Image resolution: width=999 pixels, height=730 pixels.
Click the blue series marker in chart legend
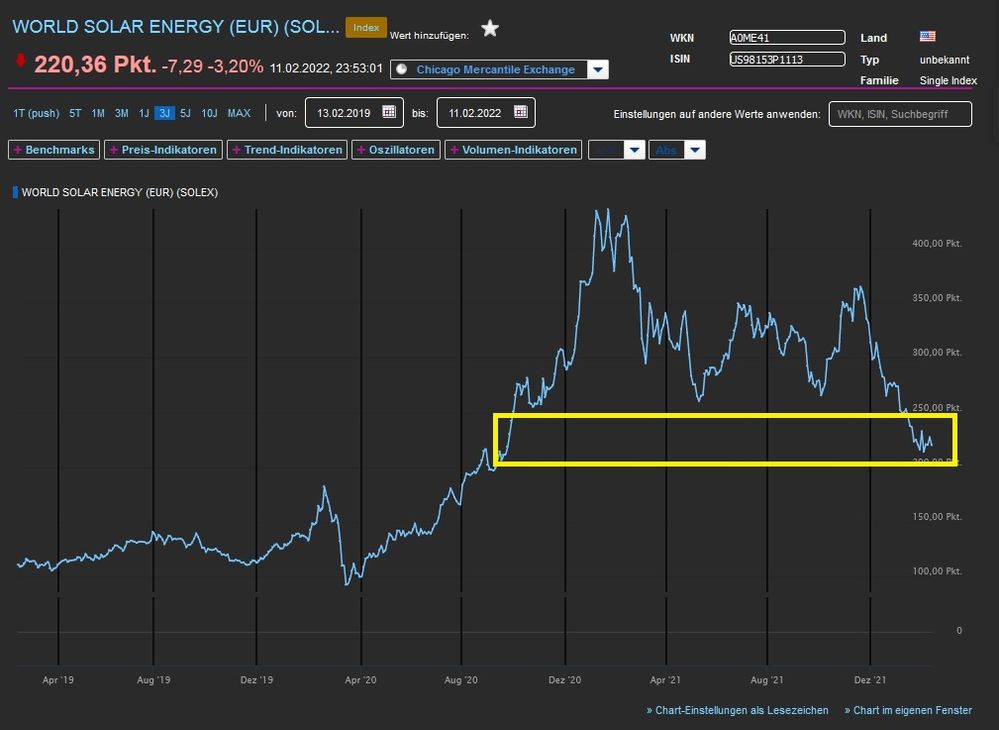point(15,192)
